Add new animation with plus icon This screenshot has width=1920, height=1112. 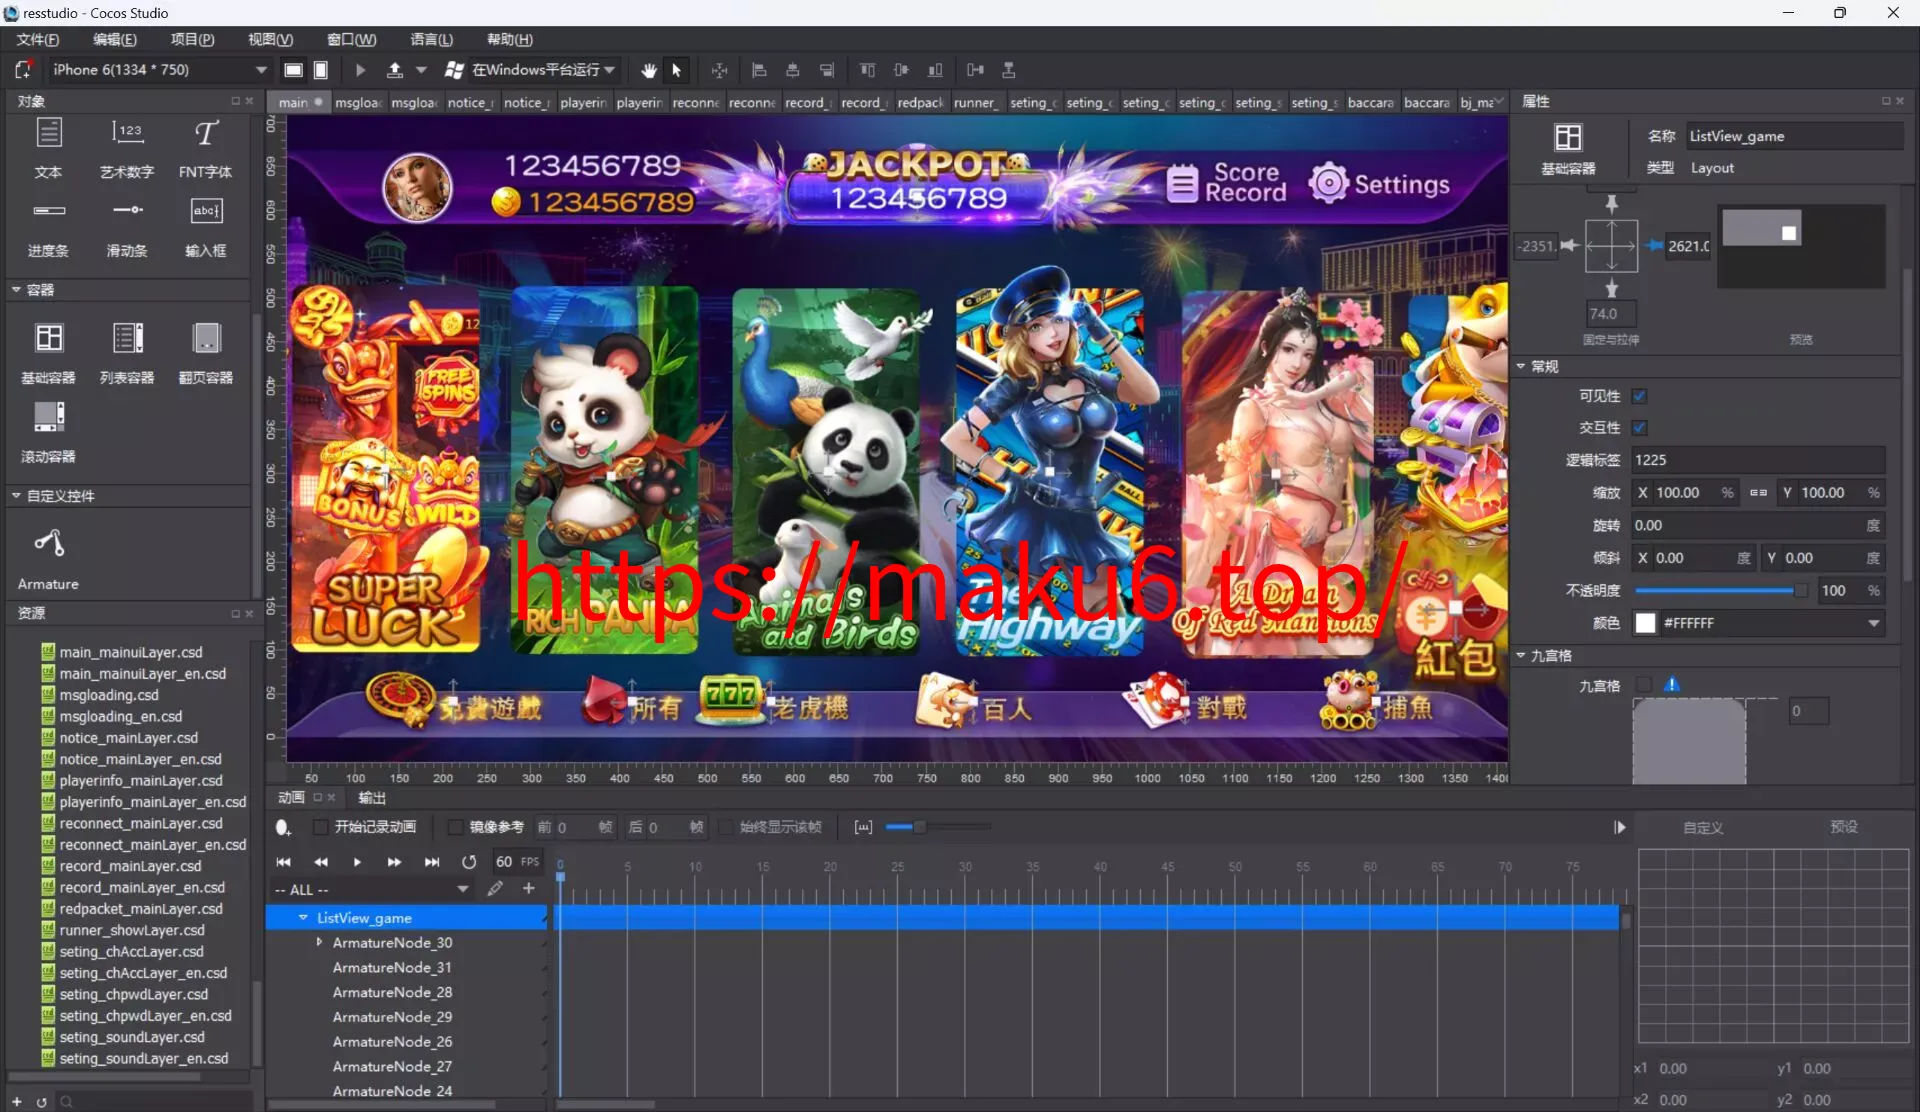[x=529, y=889]
